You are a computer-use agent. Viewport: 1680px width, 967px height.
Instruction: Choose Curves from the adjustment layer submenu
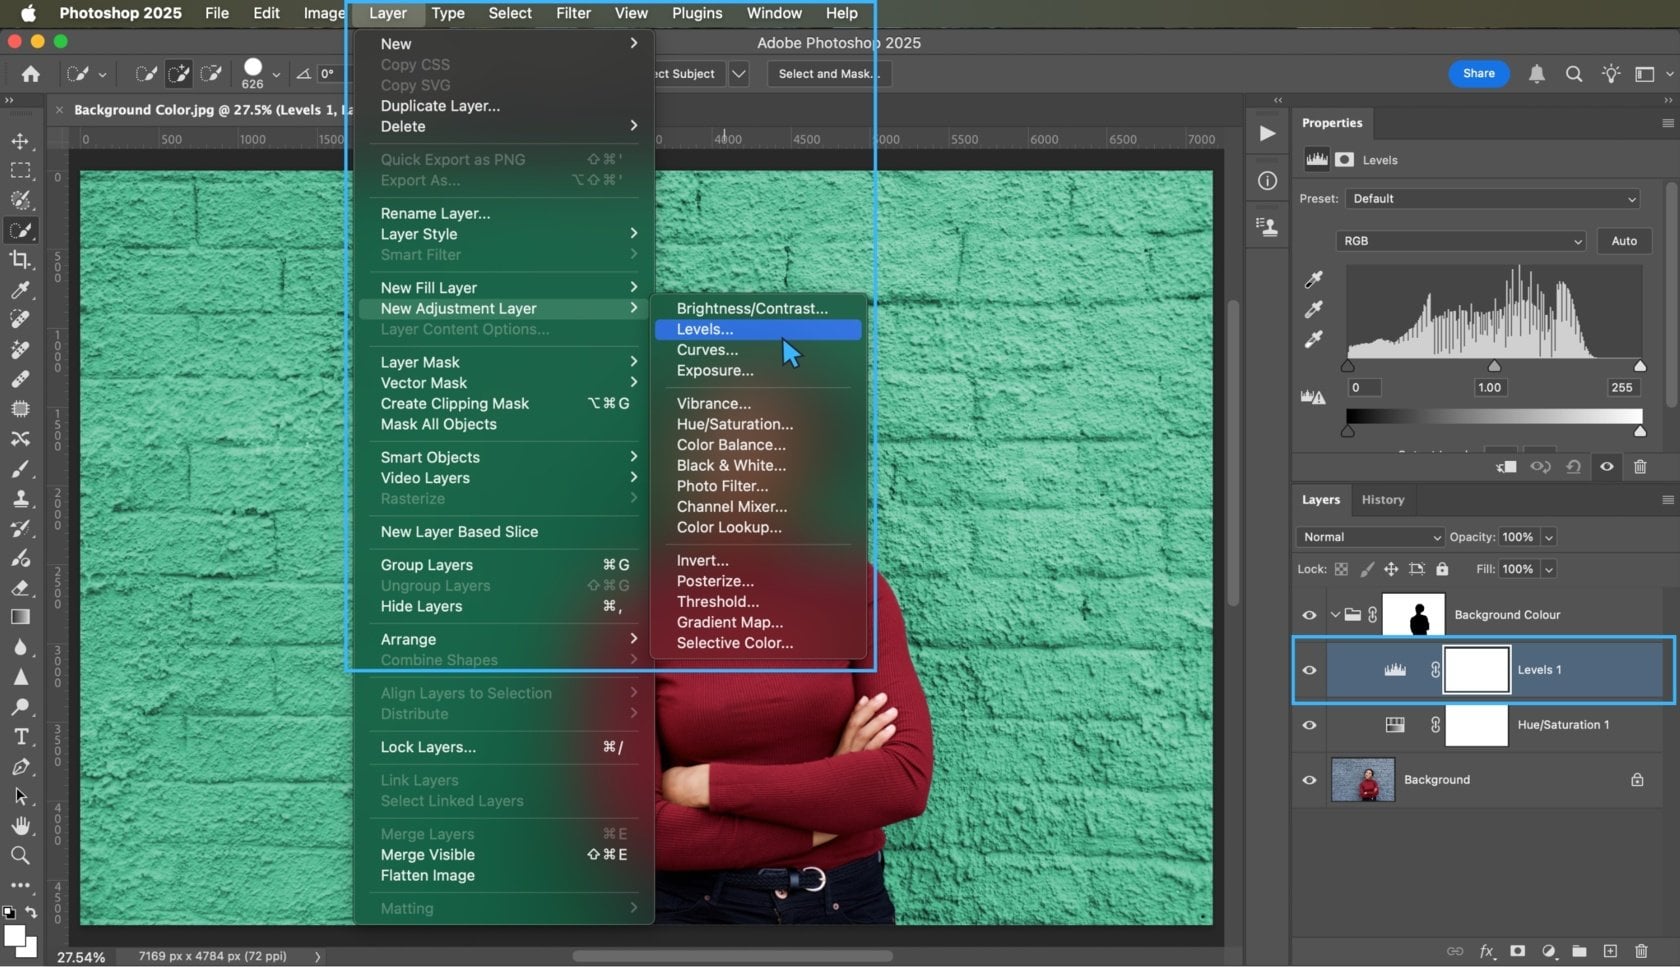pos(707,350)
